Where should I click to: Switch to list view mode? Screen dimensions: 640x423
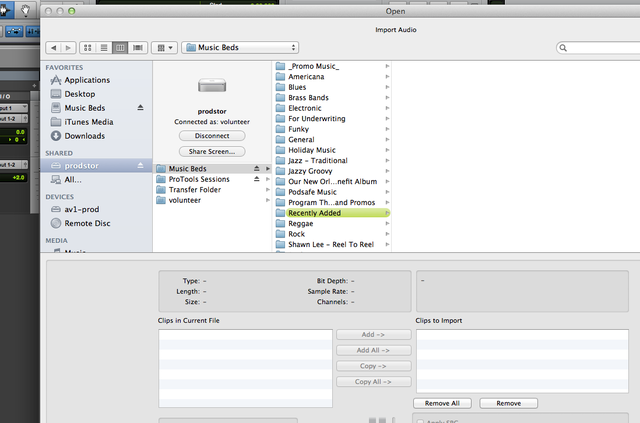pyautogui.click(x=104, y=47)
